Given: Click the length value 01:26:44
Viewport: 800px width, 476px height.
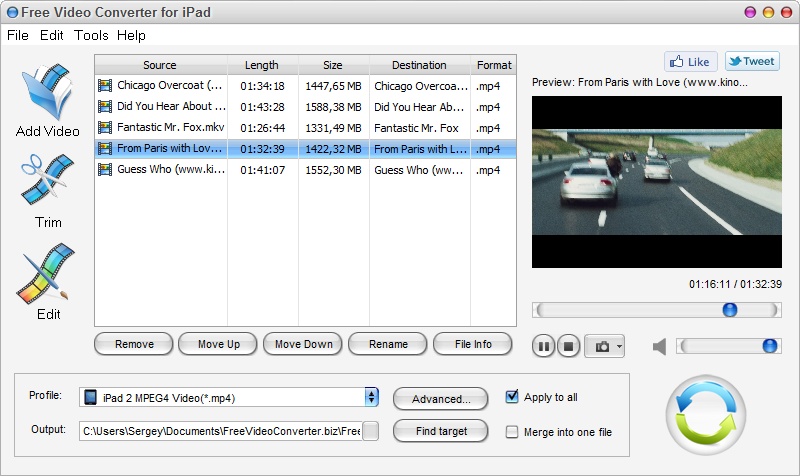Looking at the screenshot, I should click(262, 128).
